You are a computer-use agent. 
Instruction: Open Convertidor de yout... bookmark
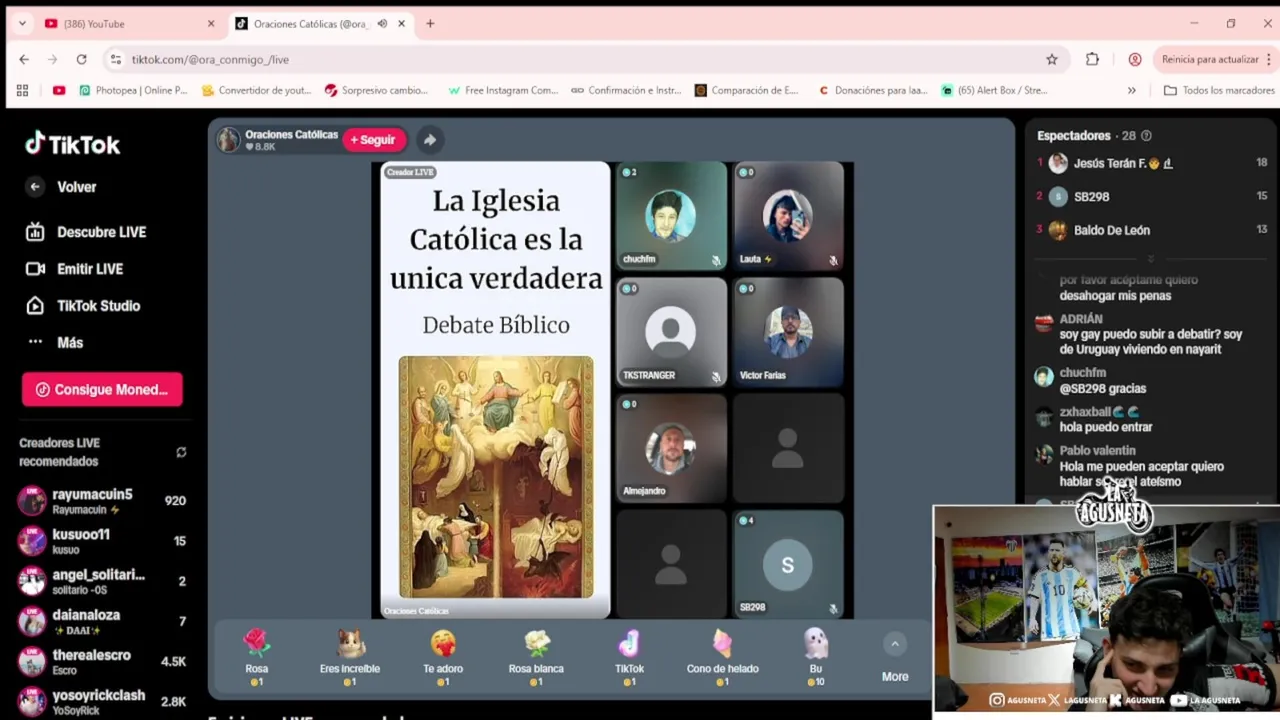(256, 91)
